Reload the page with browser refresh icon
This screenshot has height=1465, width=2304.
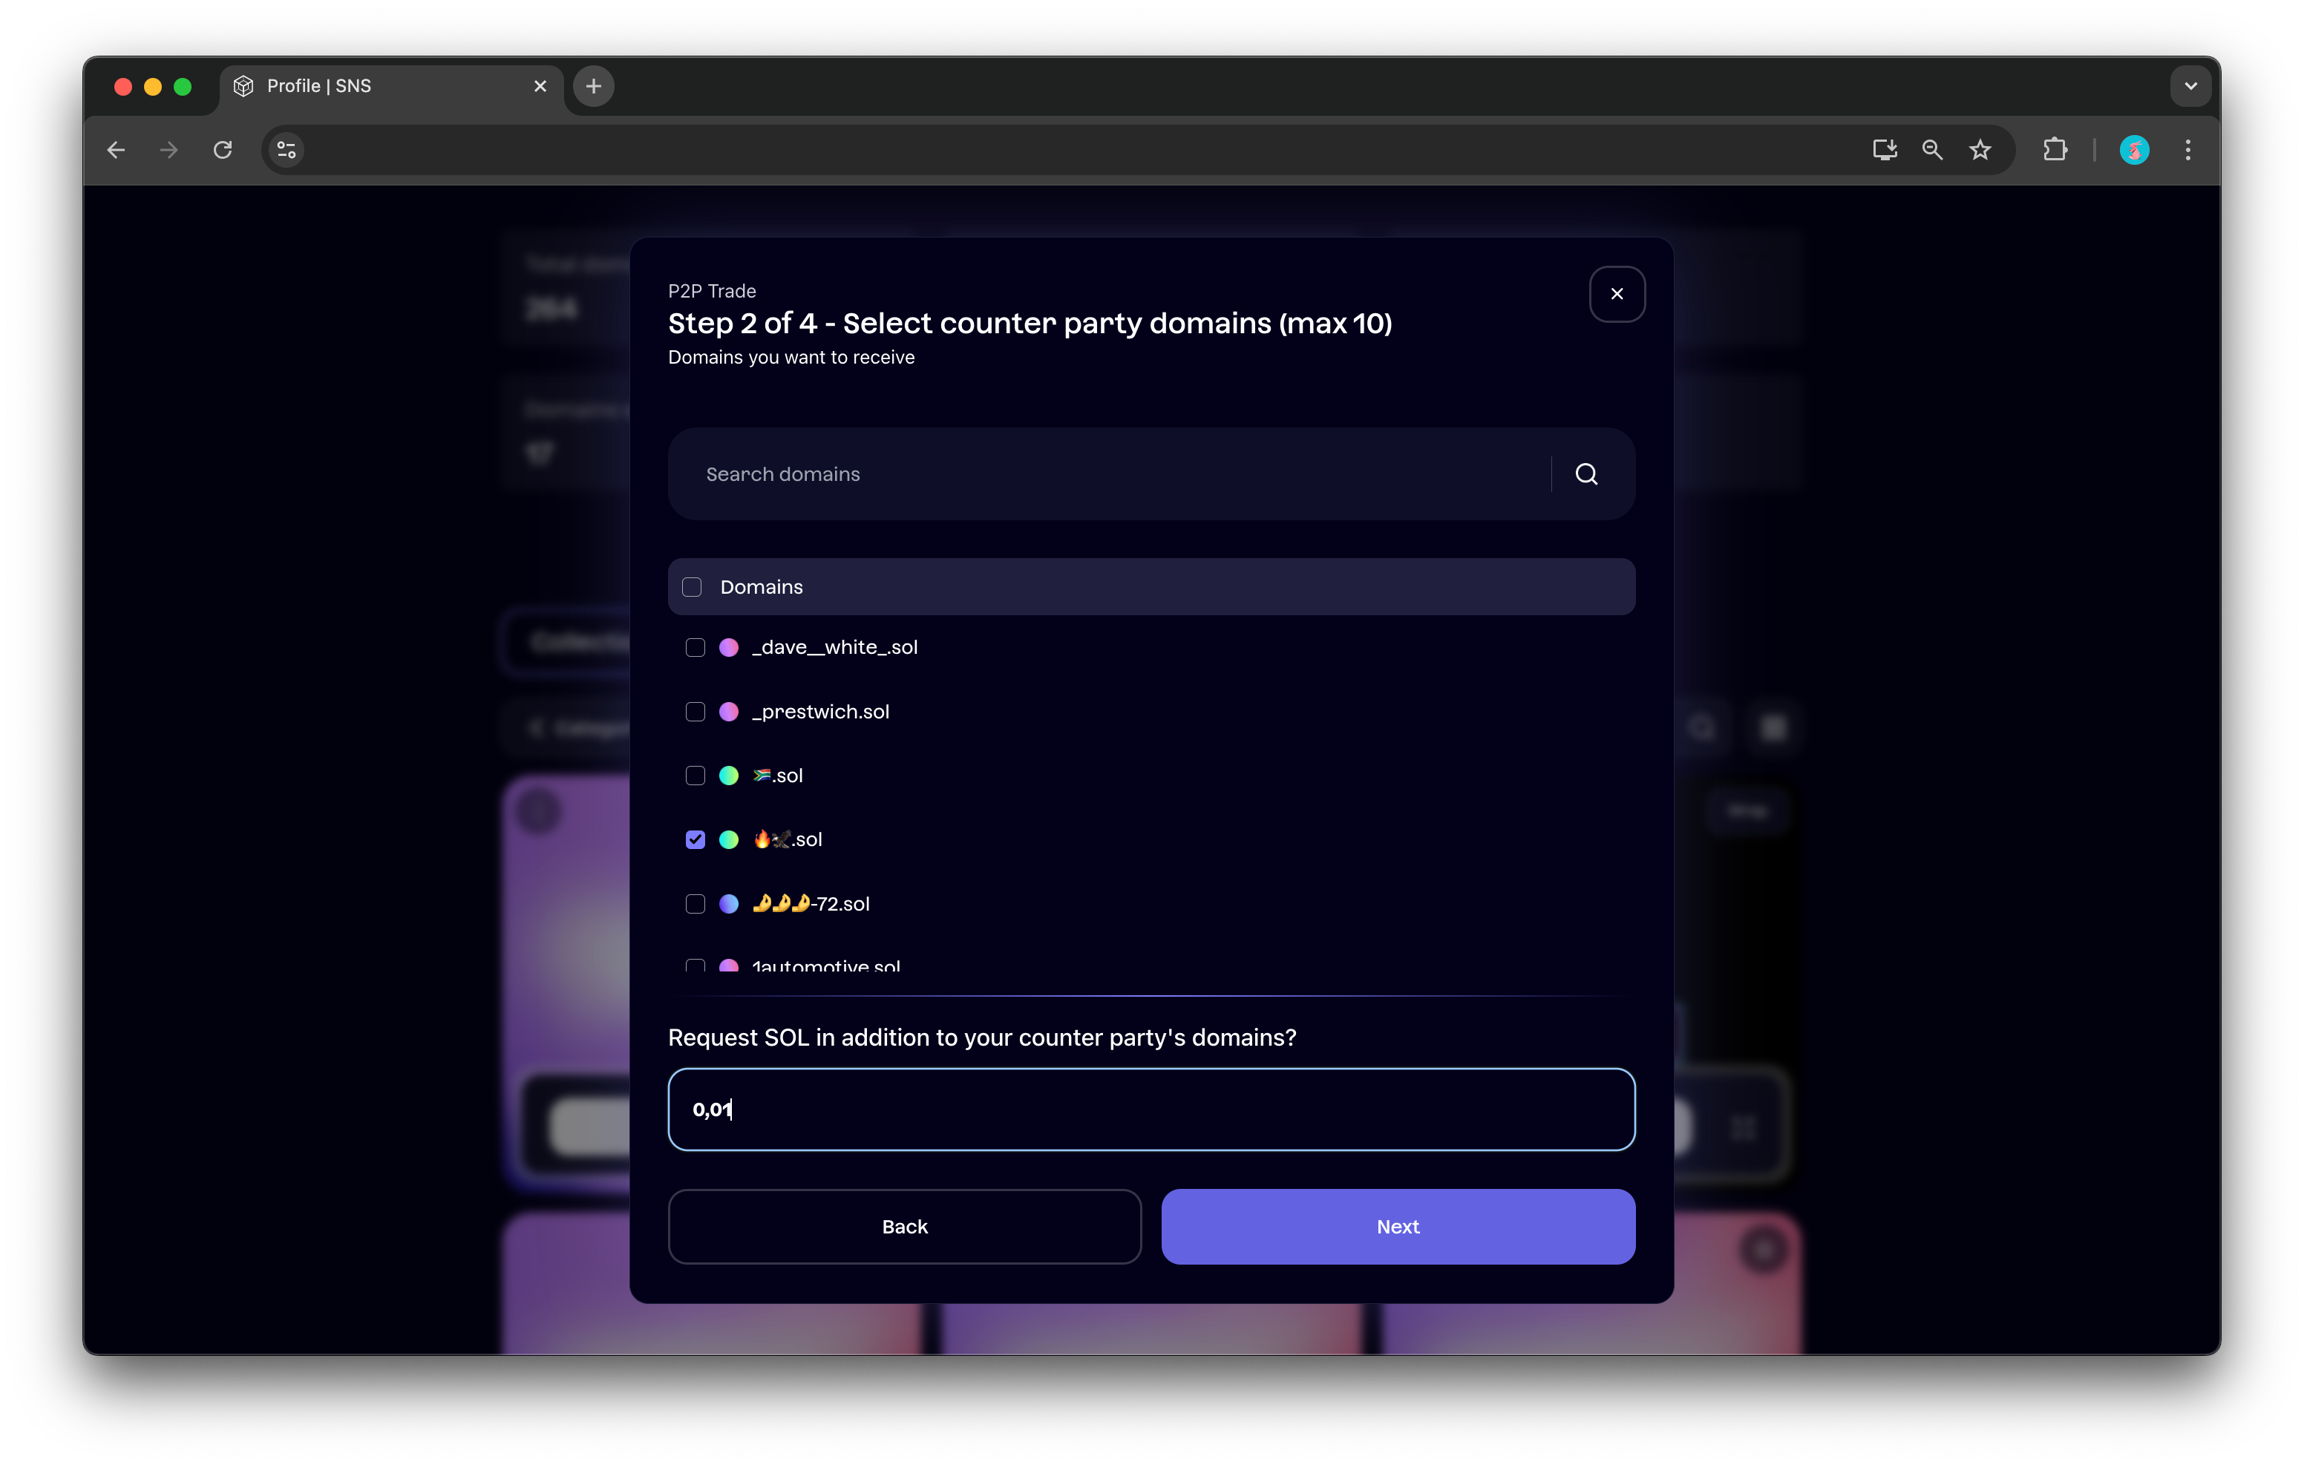(222, 150)
